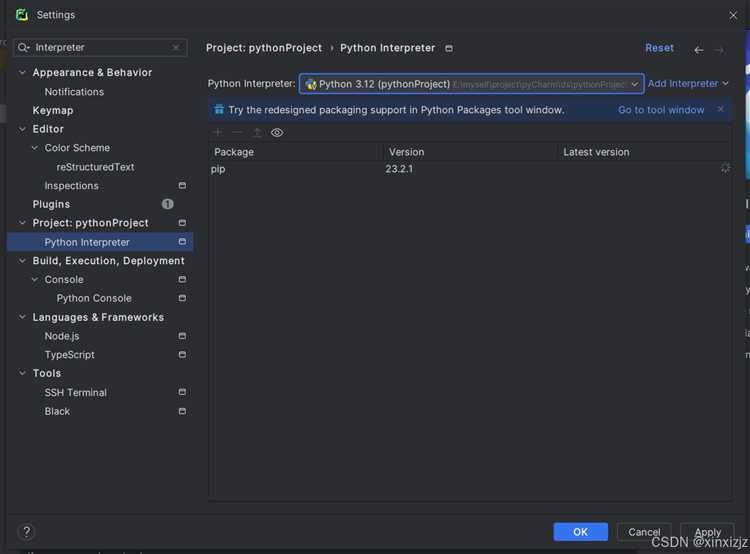Open the Notifications settings page

click(74, 91)
